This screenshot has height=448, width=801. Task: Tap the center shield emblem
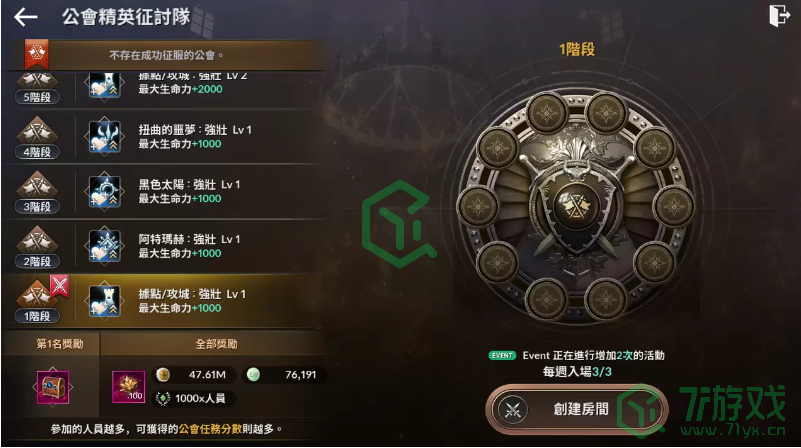(x=576, y=205)
